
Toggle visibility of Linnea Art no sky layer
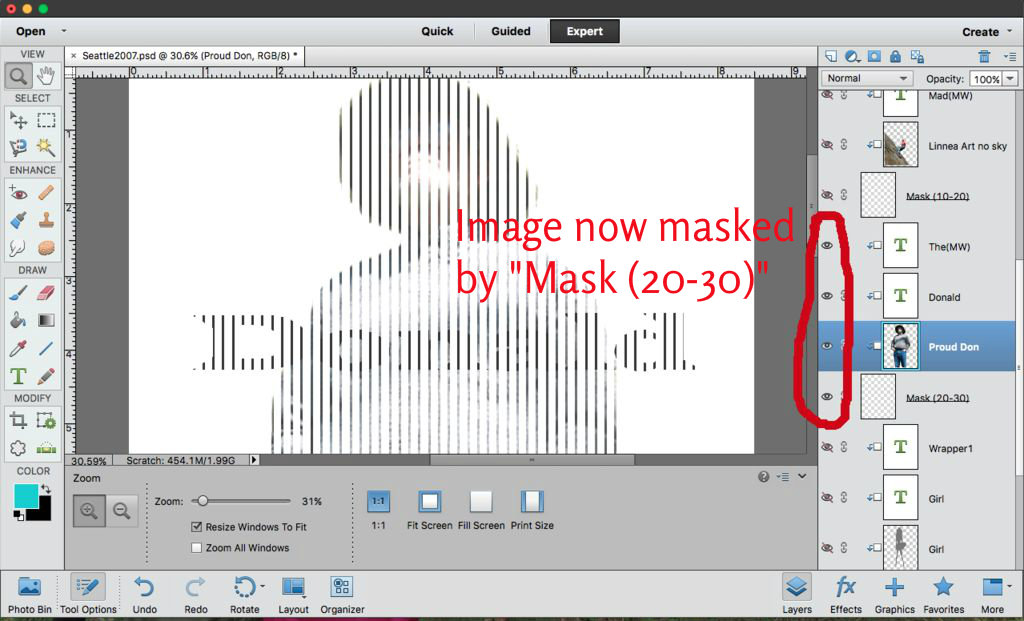point(827,145)
